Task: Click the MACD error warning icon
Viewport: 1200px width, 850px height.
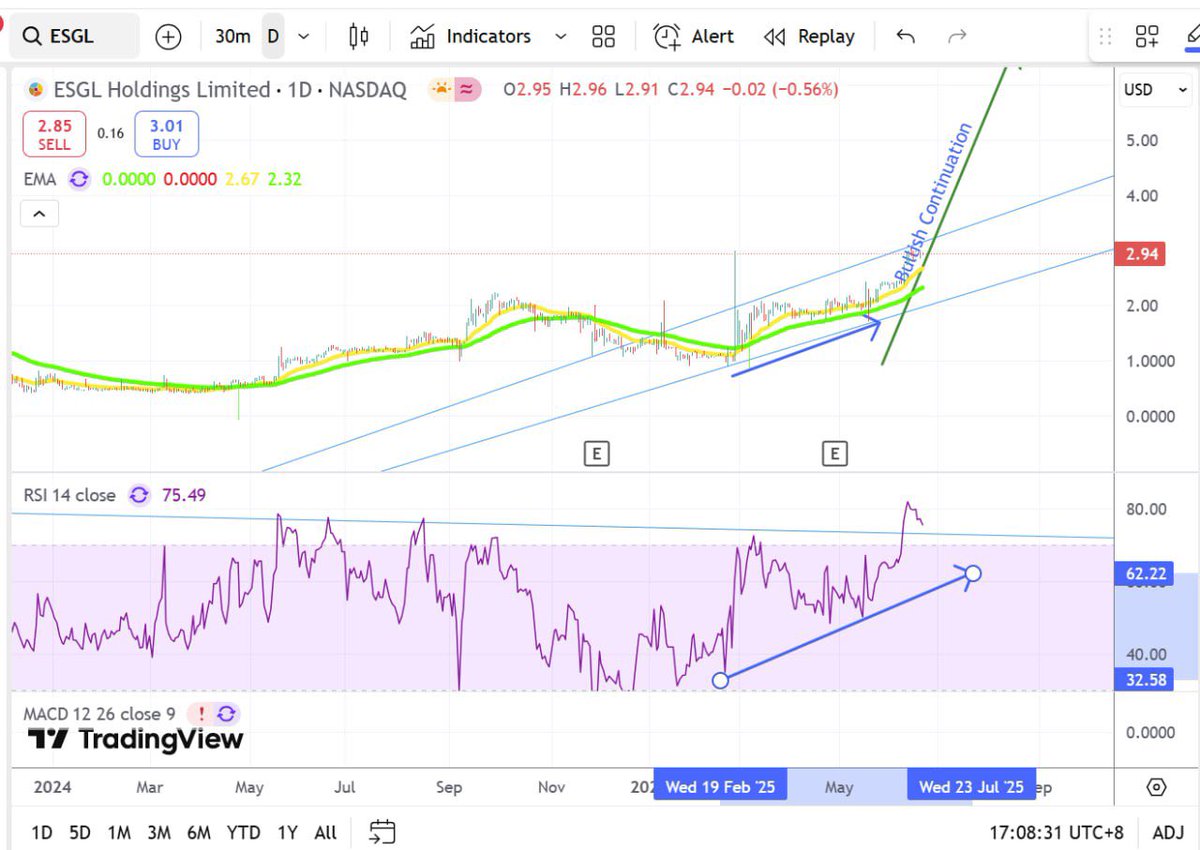Action: click(201, 714)
